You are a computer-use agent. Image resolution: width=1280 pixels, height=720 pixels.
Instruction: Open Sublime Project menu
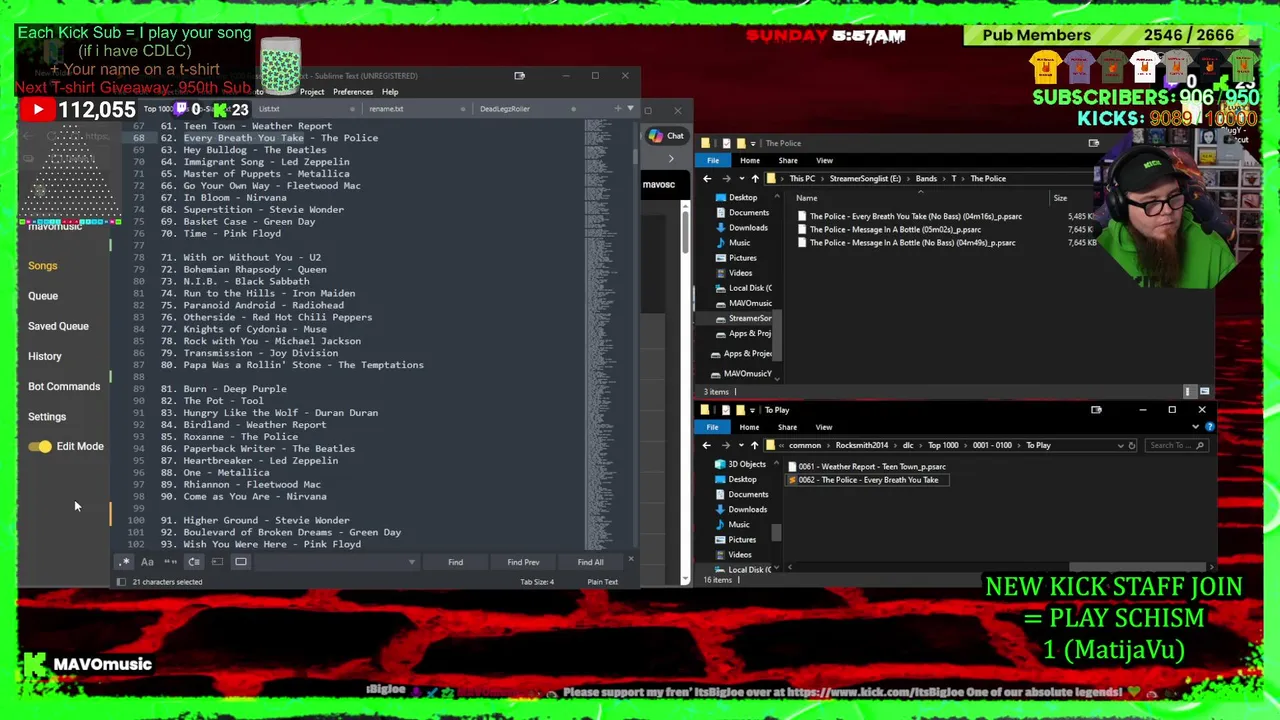[x=312, y=92]
